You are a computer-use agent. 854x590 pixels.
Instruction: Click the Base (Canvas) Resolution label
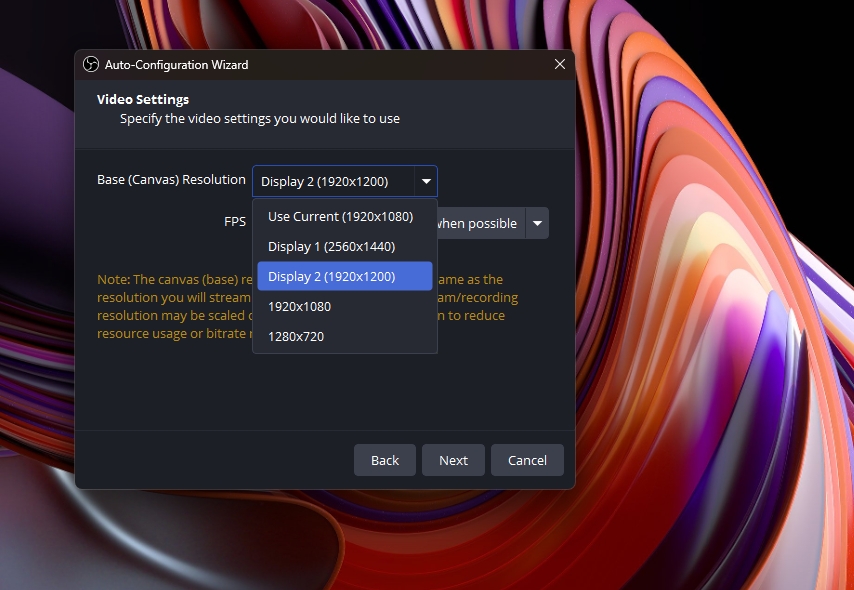pyautogui.click(x=171, y=180)
